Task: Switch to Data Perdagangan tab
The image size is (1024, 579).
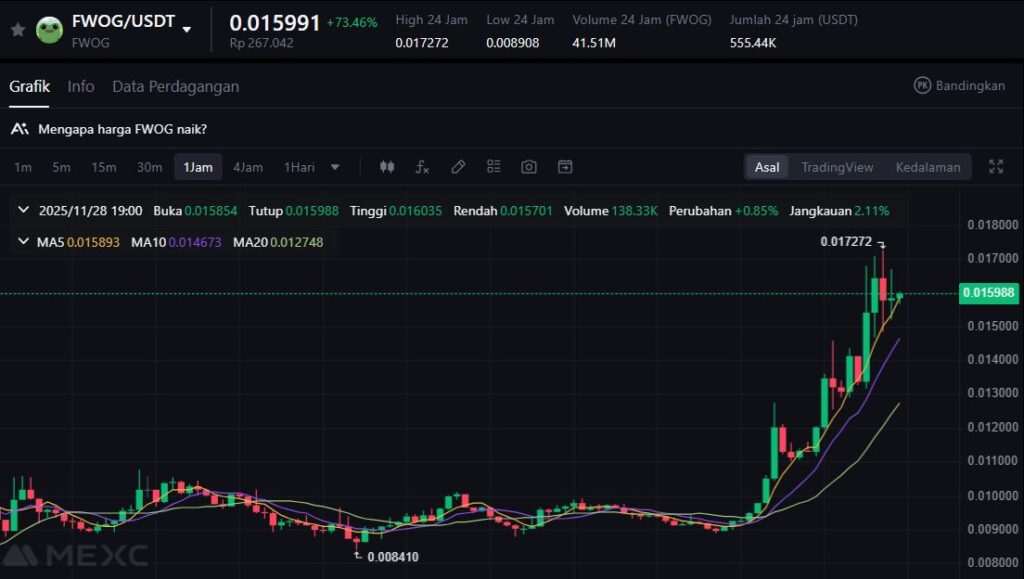Action: 175,87
